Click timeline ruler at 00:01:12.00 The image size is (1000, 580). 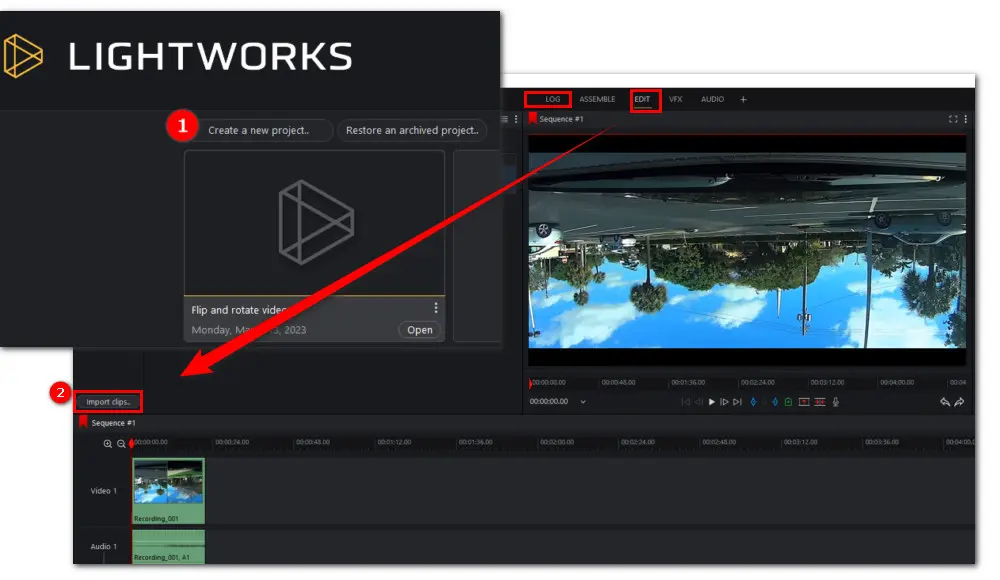pyautogui.click(x=394, y=442)
